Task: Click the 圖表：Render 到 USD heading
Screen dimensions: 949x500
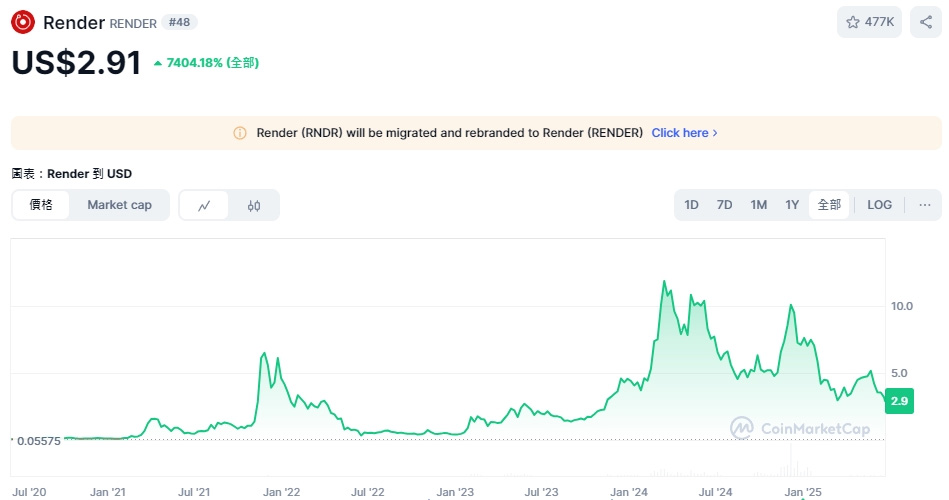Action: click(x=71, y=174)
